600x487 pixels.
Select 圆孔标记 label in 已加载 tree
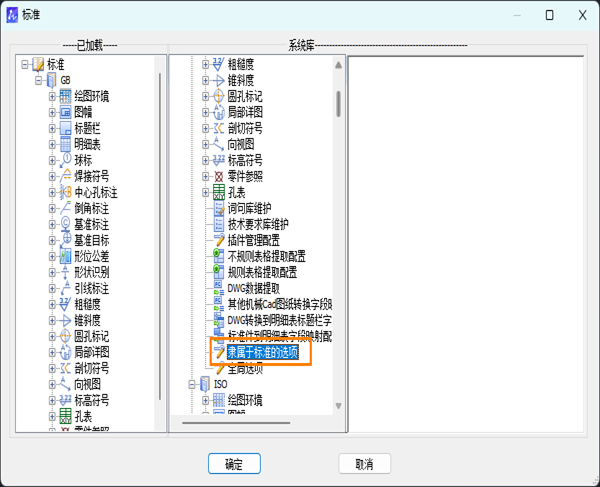tap(92, 337)
